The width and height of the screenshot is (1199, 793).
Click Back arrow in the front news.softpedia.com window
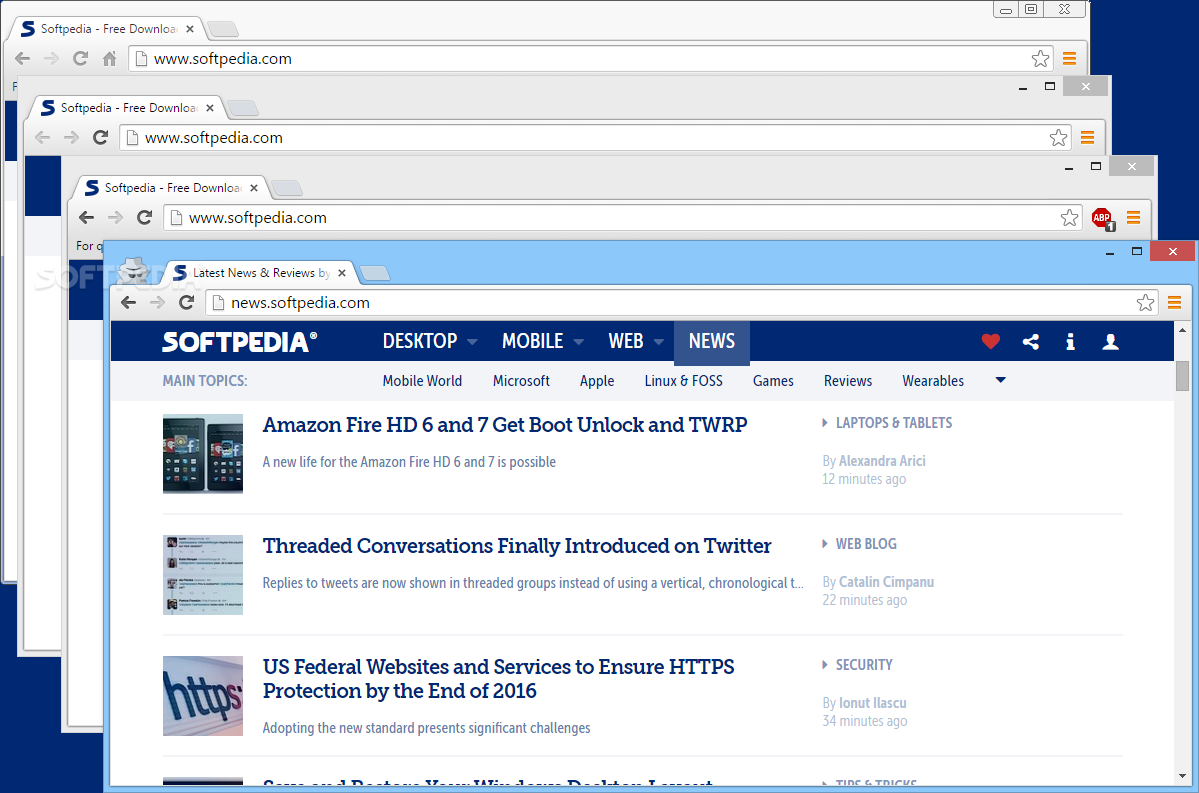(128, 303)
